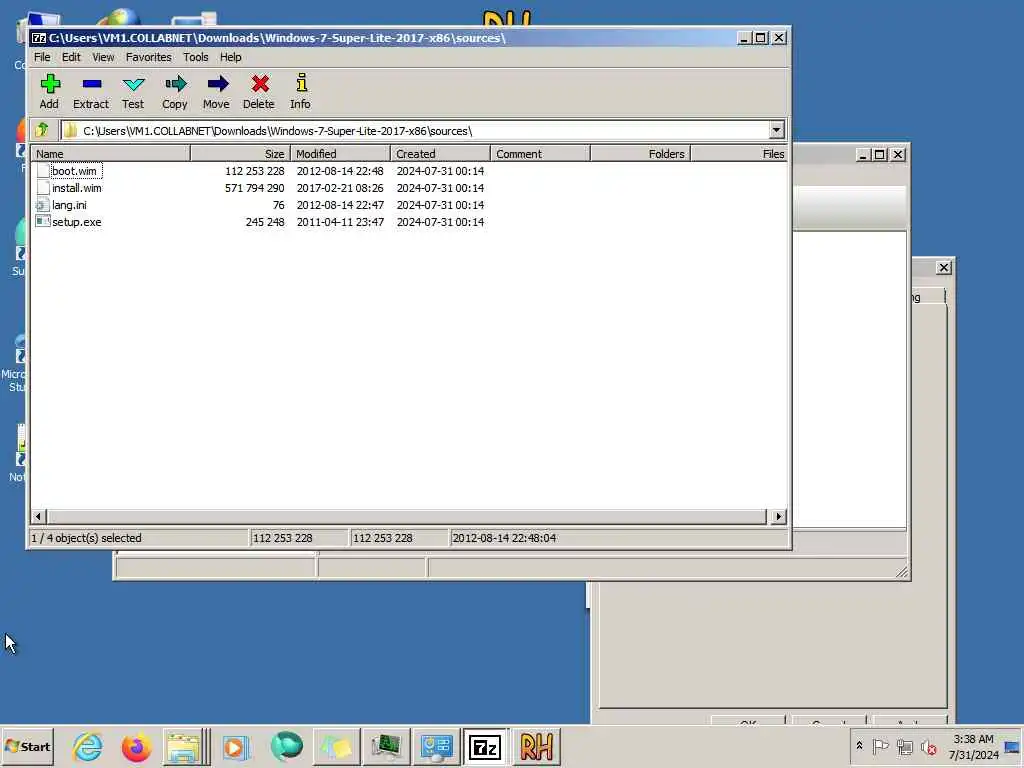The image size is (1024, 768).
Task: Launch Firefox from the taskbar
Action: coord(136,746)
